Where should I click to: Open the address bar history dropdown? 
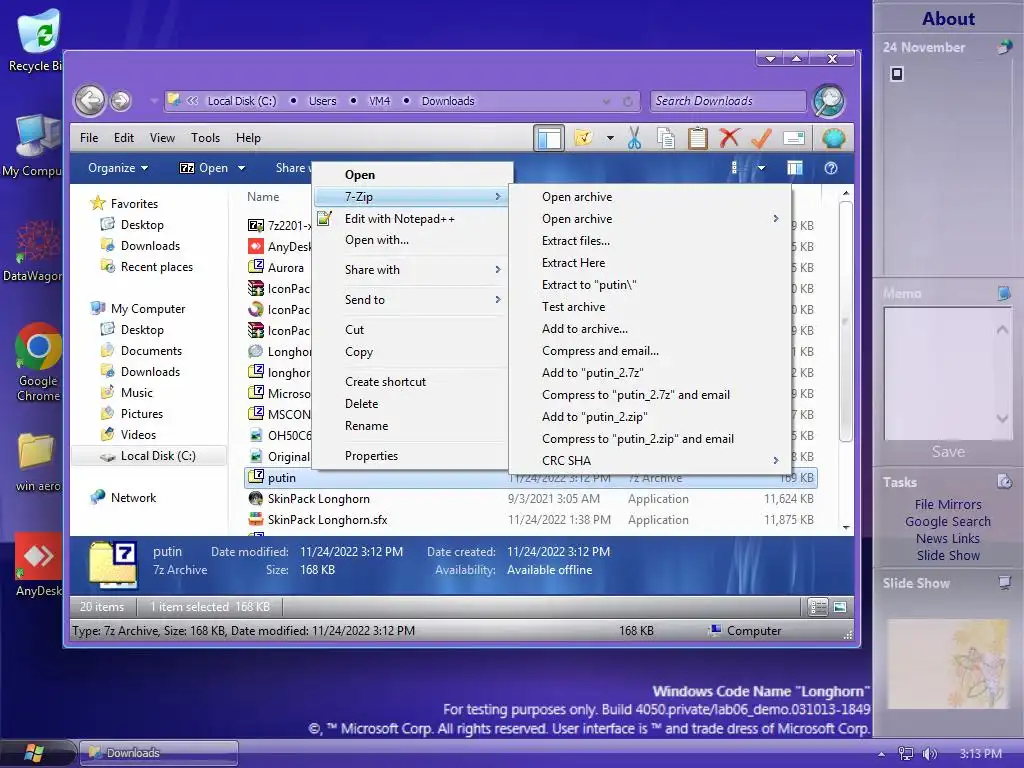[x=607, y=101]
